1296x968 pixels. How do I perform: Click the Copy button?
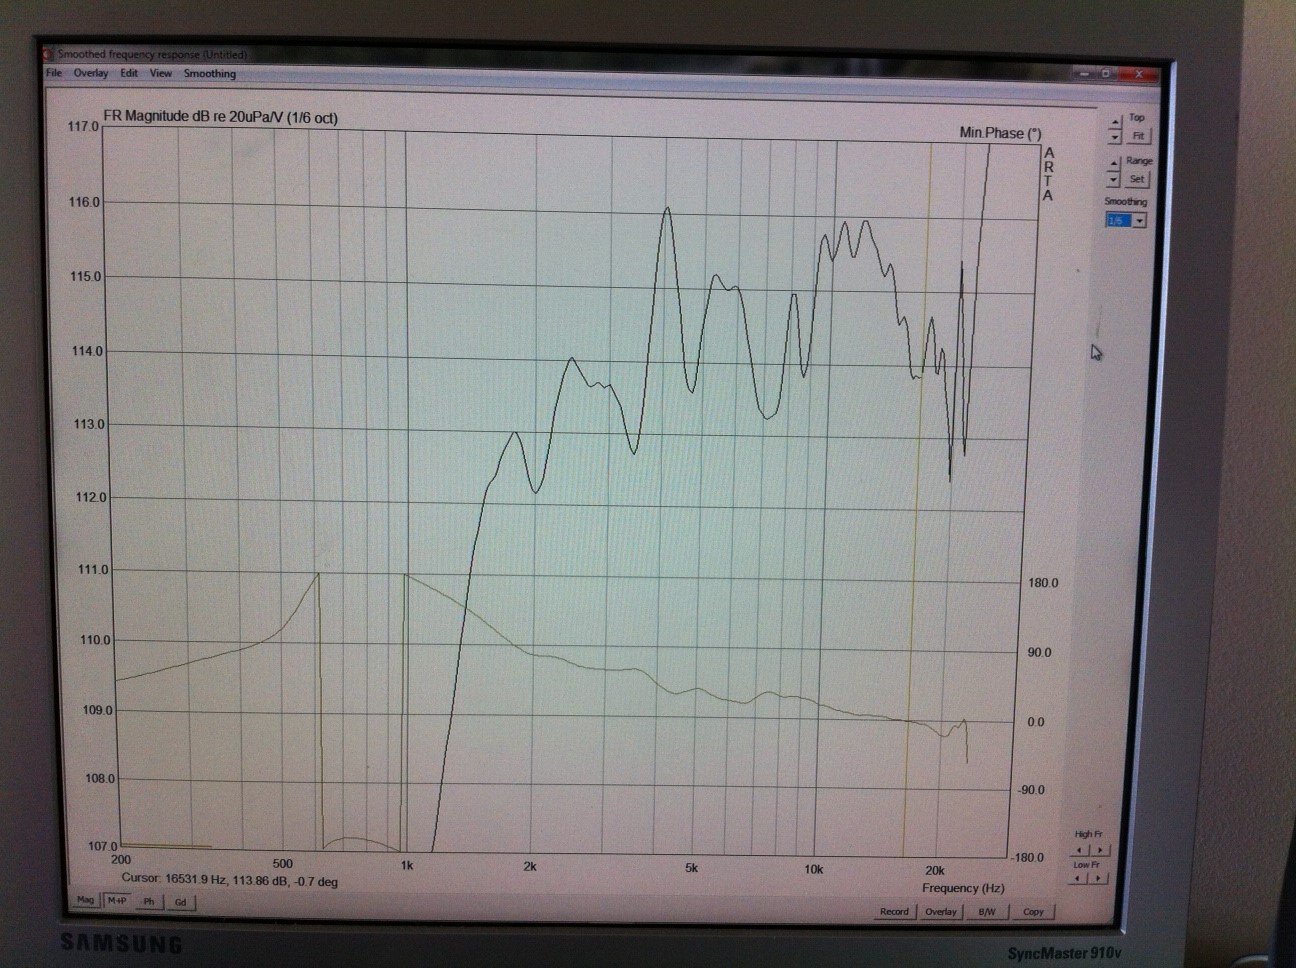click(1033, 911)
